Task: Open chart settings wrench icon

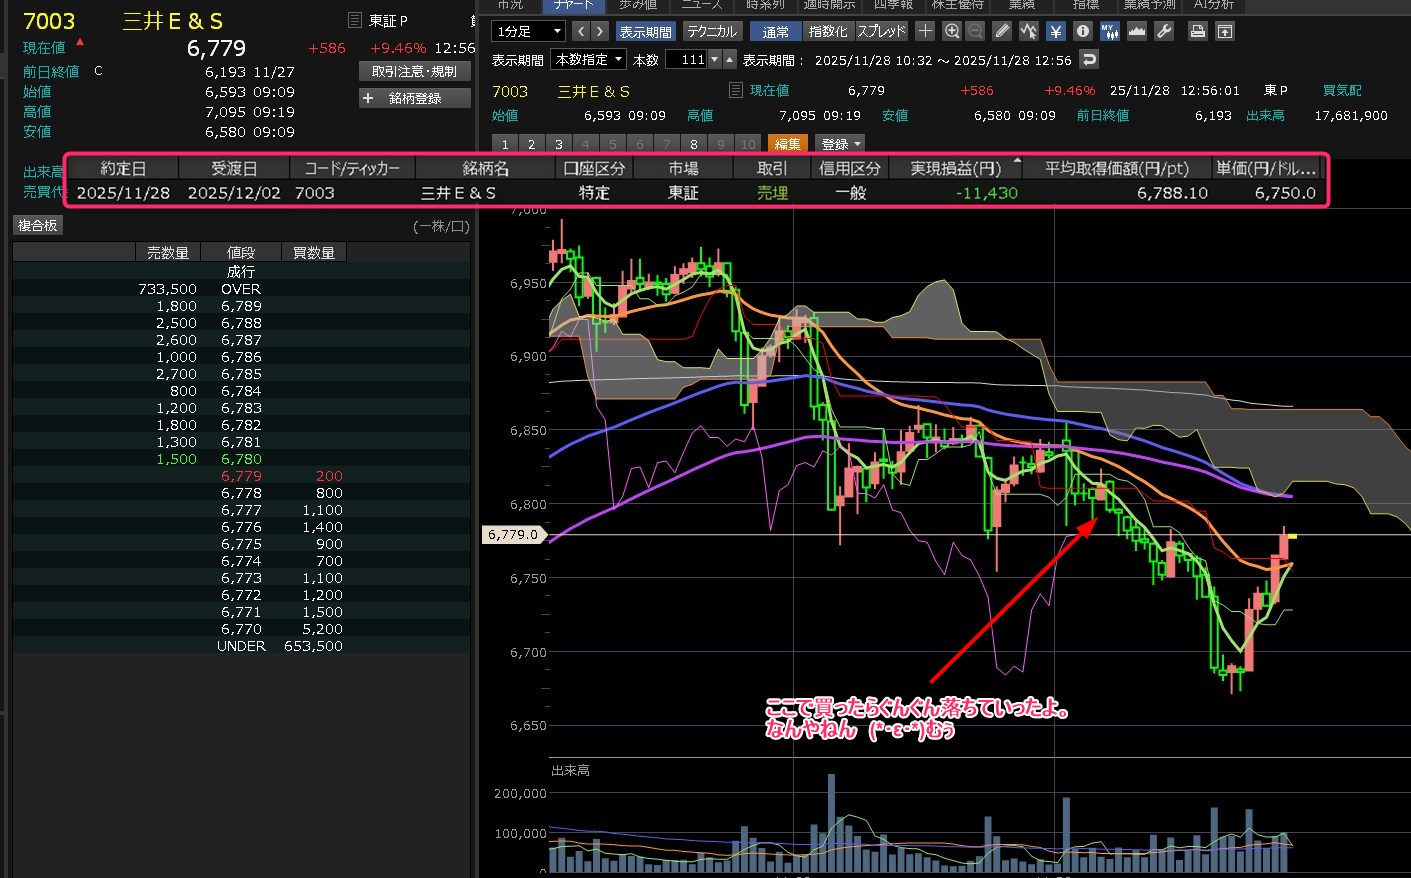Action: pyautogui.click(x=1164, y=31)
